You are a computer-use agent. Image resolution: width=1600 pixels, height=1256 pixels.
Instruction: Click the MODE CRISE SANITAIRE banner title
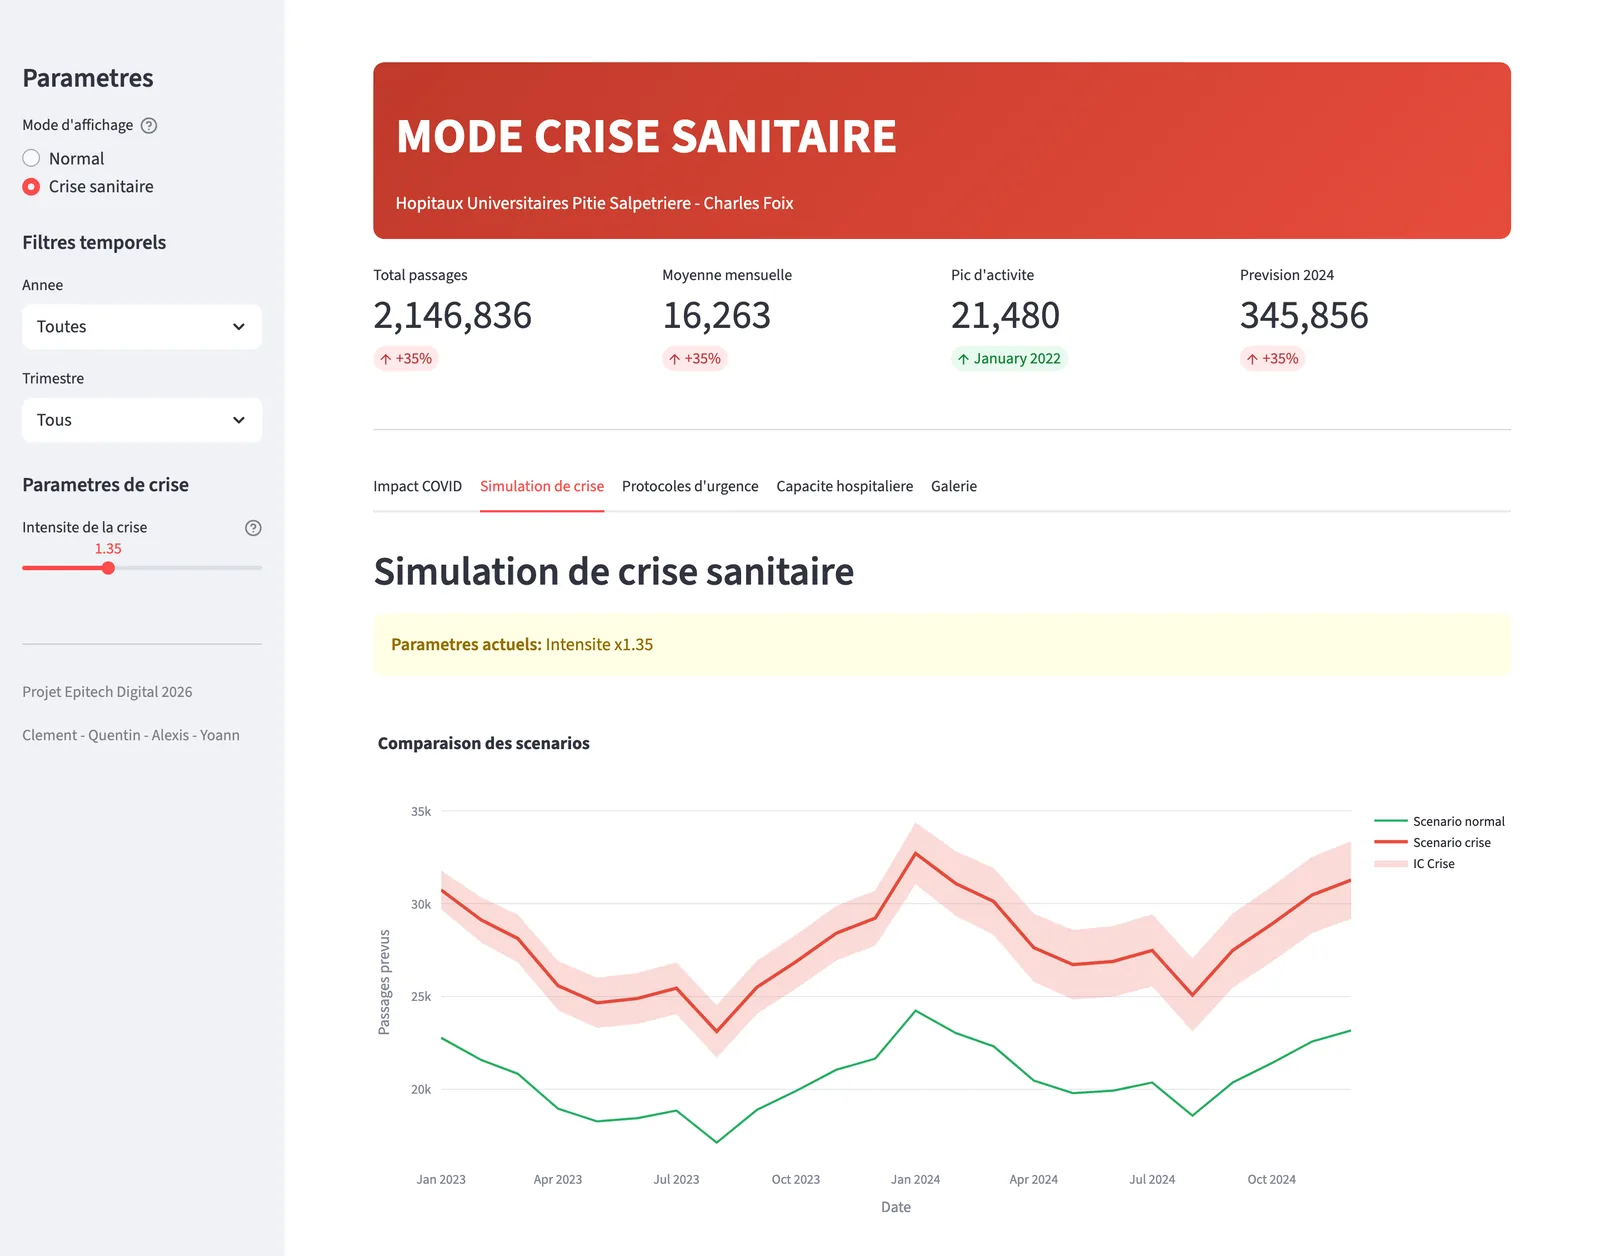click(x=646, y=137)
